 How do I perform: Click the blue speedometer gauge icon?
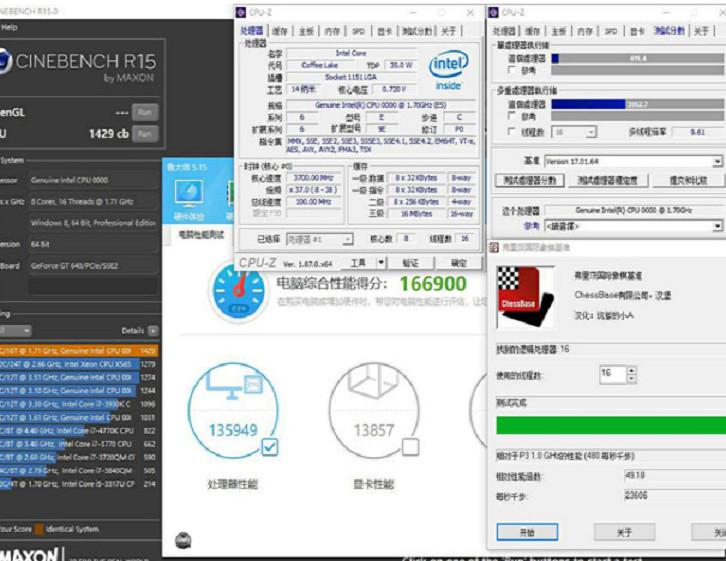[238, 291]
